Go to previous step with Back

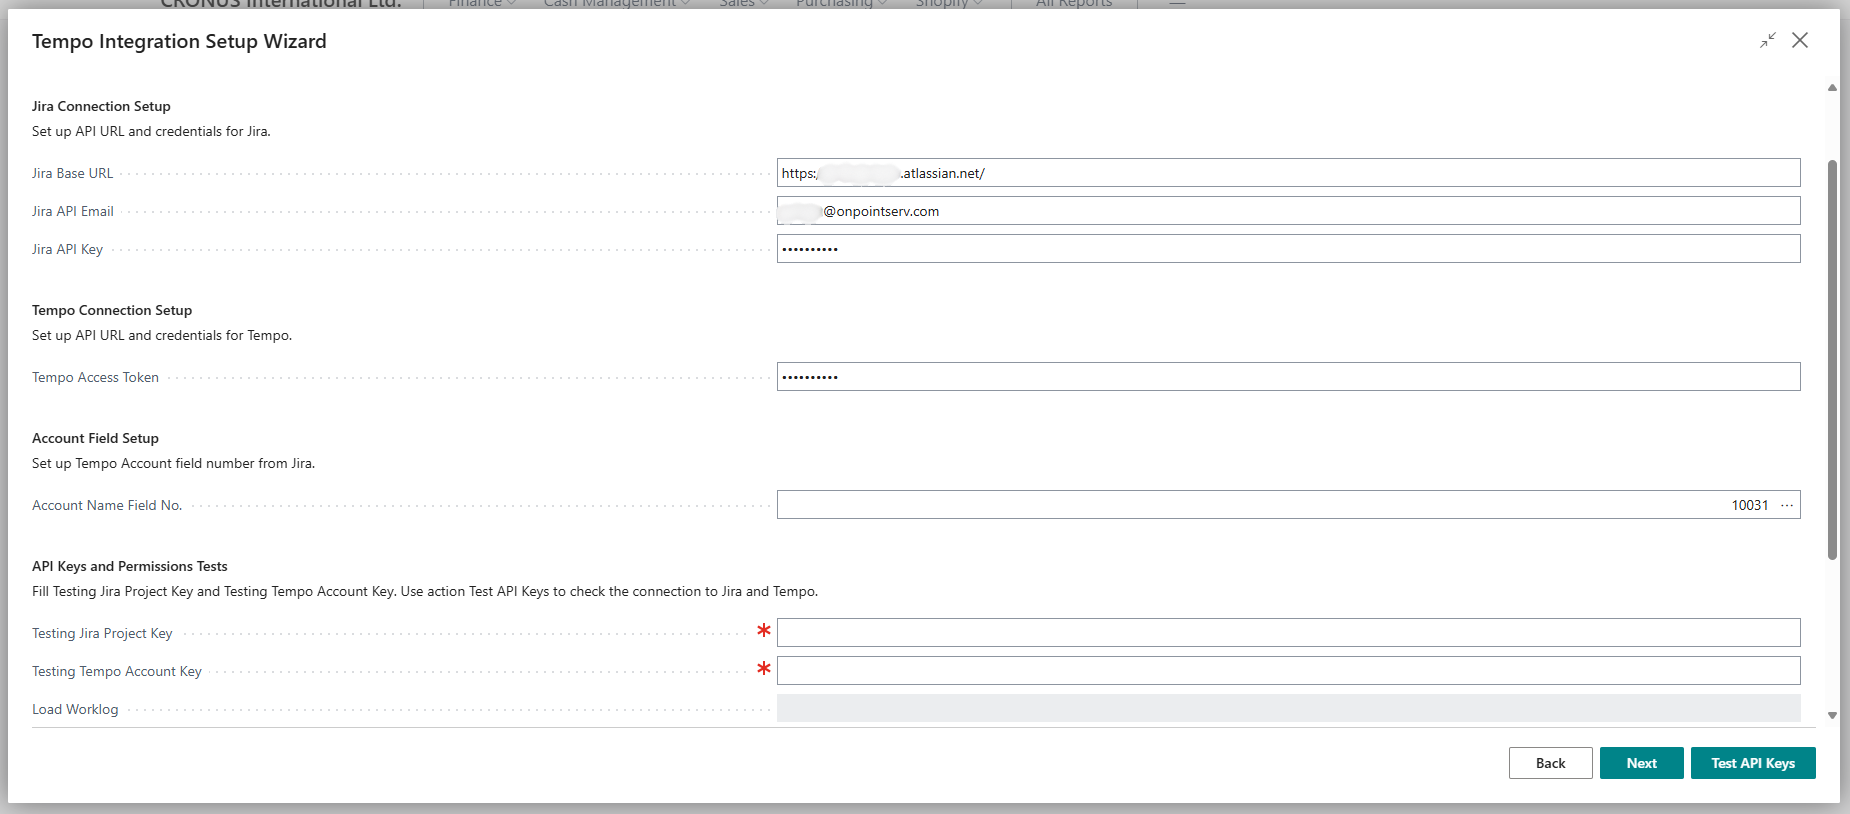[1550, 763]
